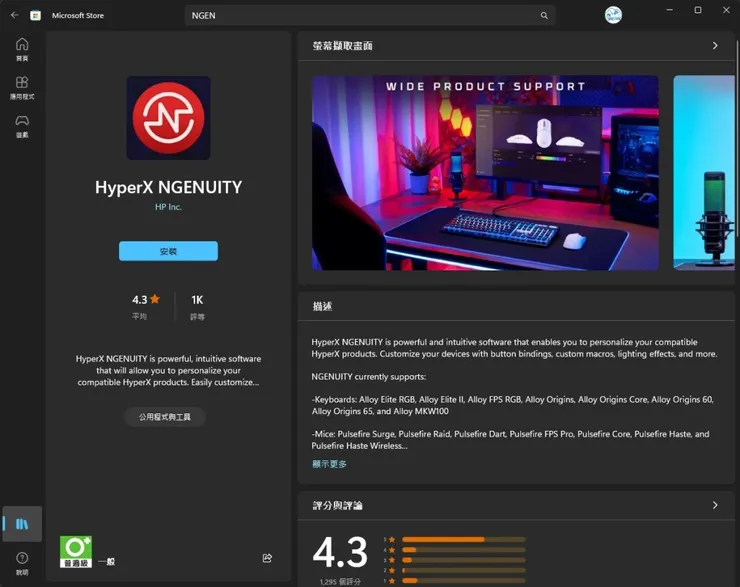Click the 5-star rating bar
740x587 pixels.
tap(463, 539)
